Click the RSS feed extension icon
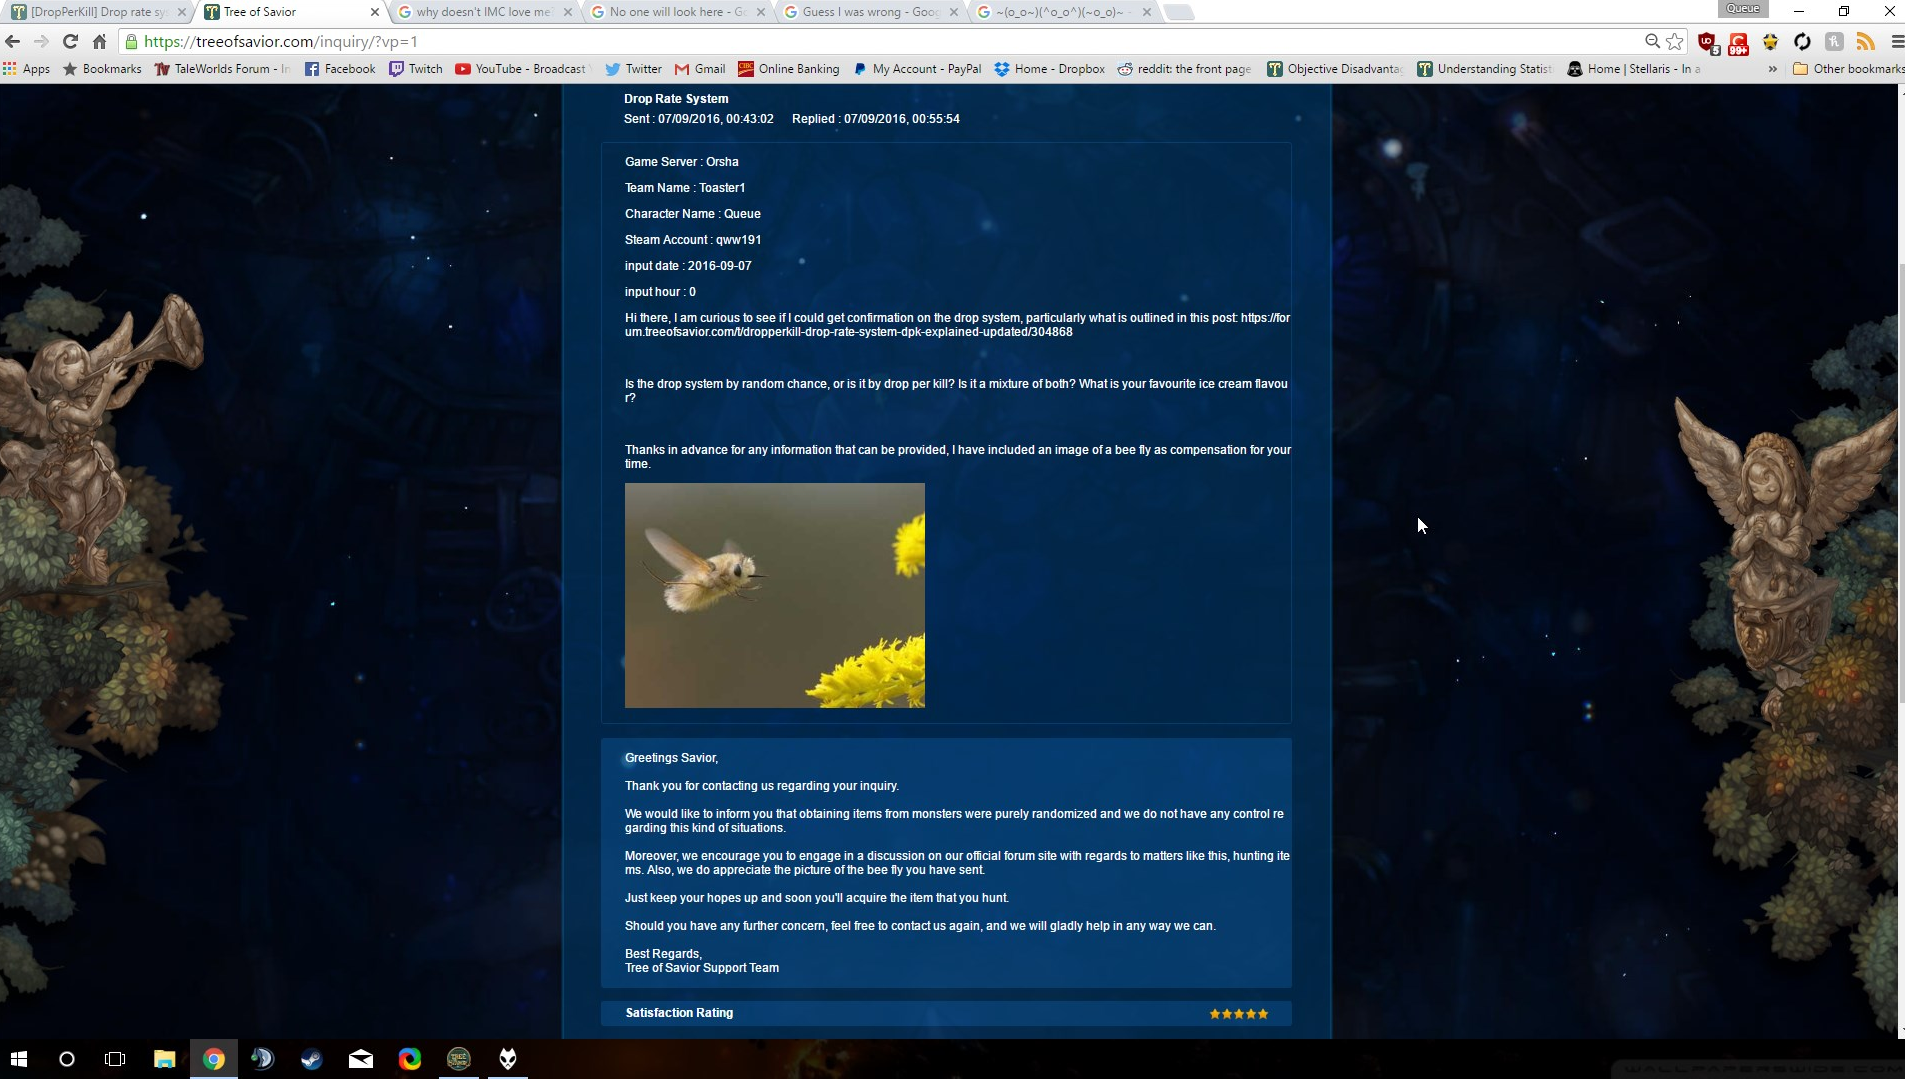The height and width of the screenshot is (1079, 1905). (x=1865, y=41)
